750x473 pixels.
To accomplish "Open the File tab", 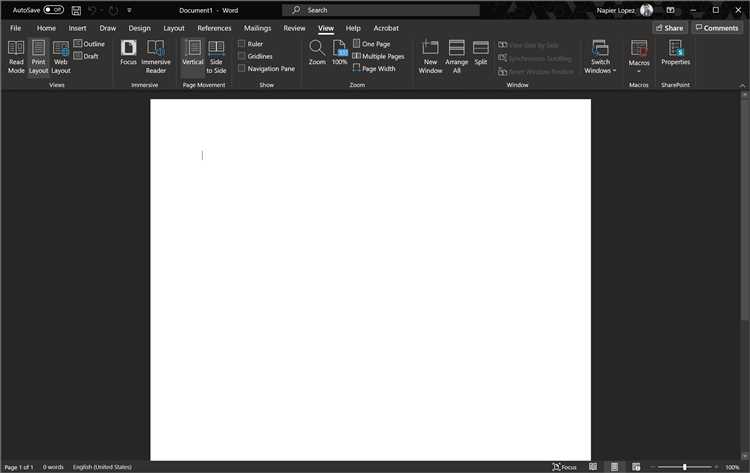I will 15,28.
